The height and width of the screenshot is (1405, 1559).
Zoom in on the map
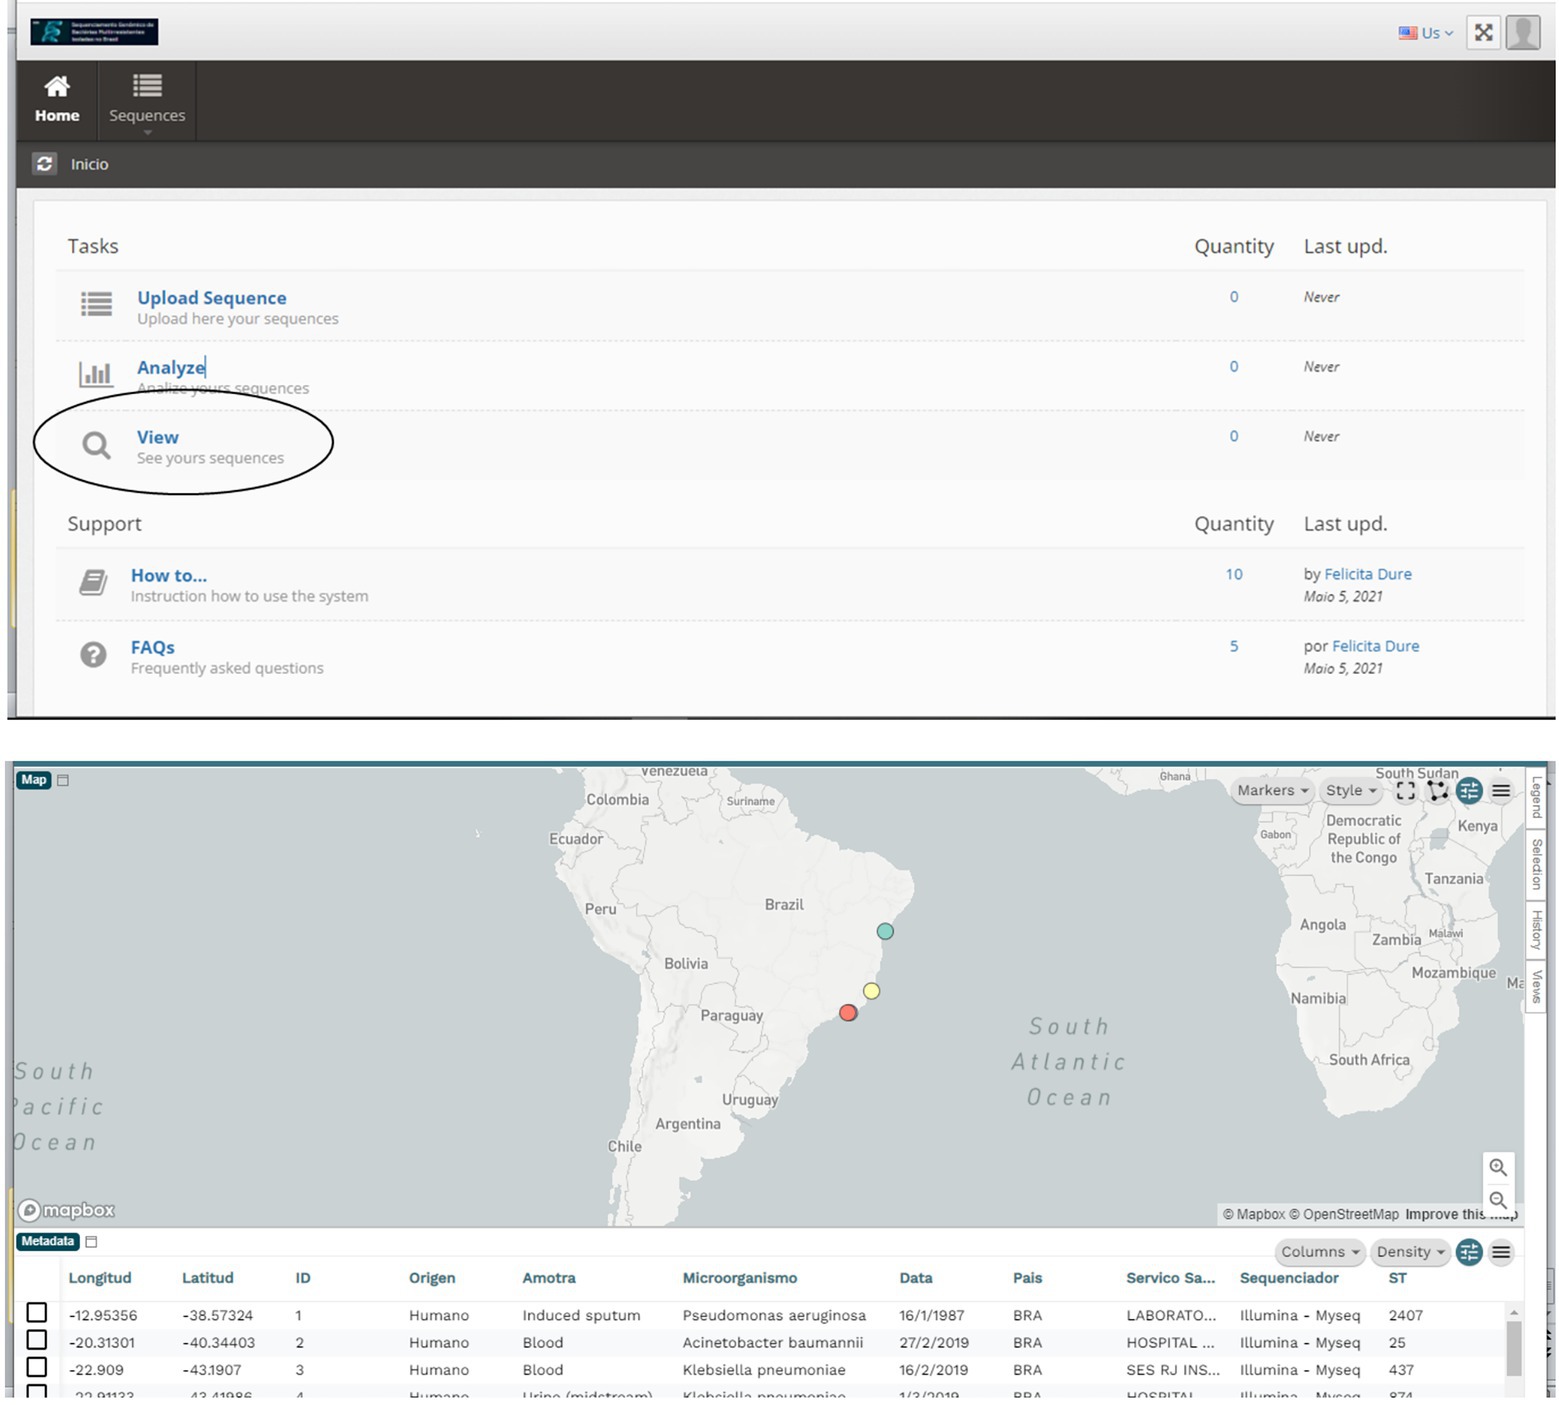point(1498,1167)
